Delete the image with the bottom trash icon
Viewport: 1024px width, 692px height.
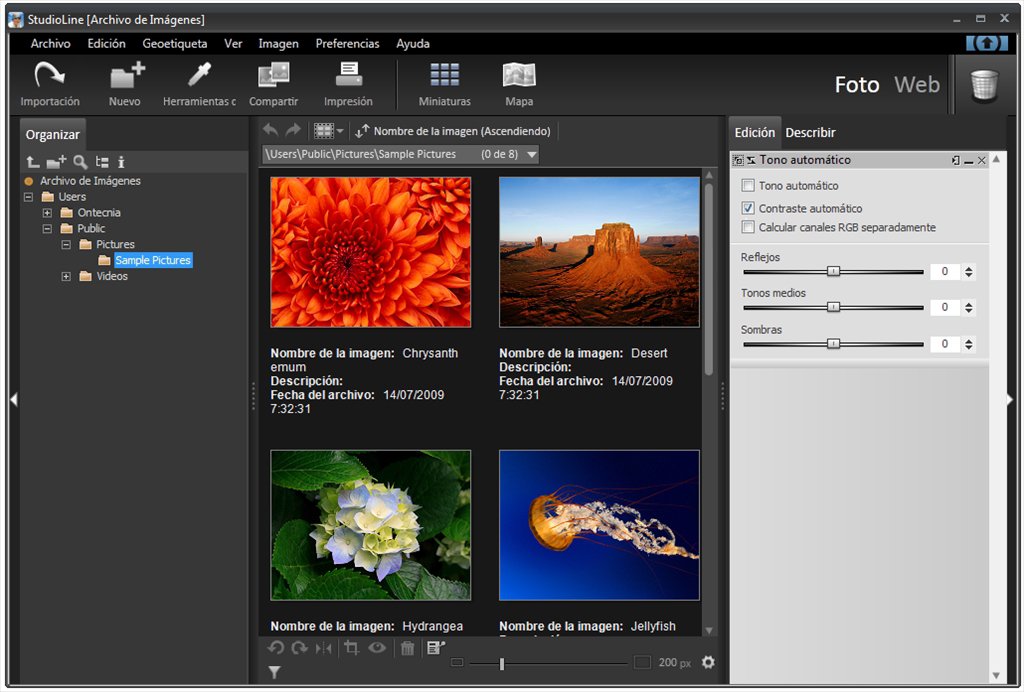[408, 648]
